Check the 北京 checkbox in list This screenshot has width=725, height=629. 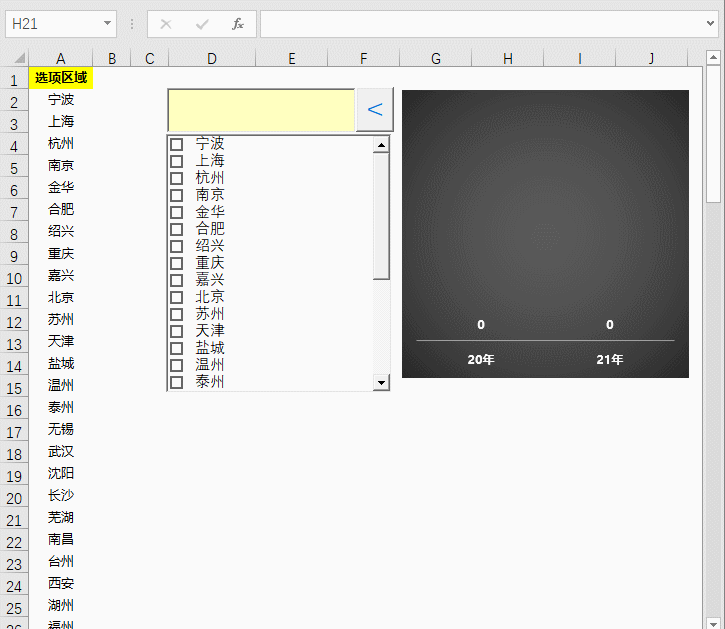tap(176, 297)
